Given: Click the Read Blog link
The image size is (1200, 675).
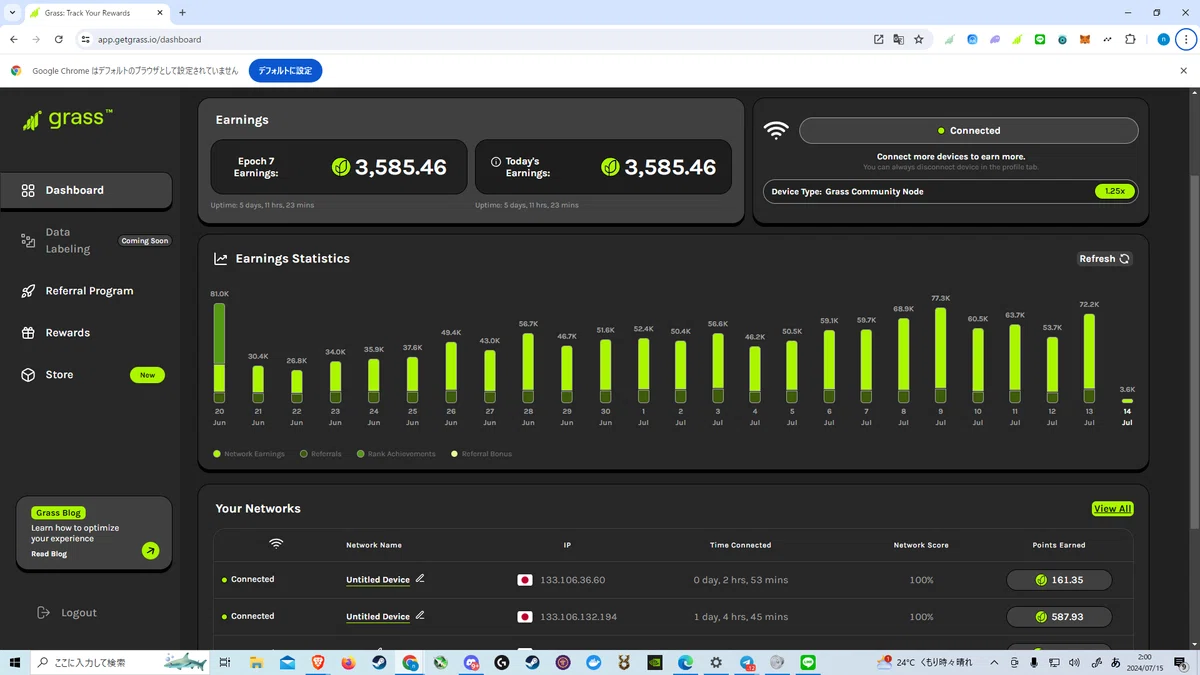Looking at the screenshot, I should [49, 554].
